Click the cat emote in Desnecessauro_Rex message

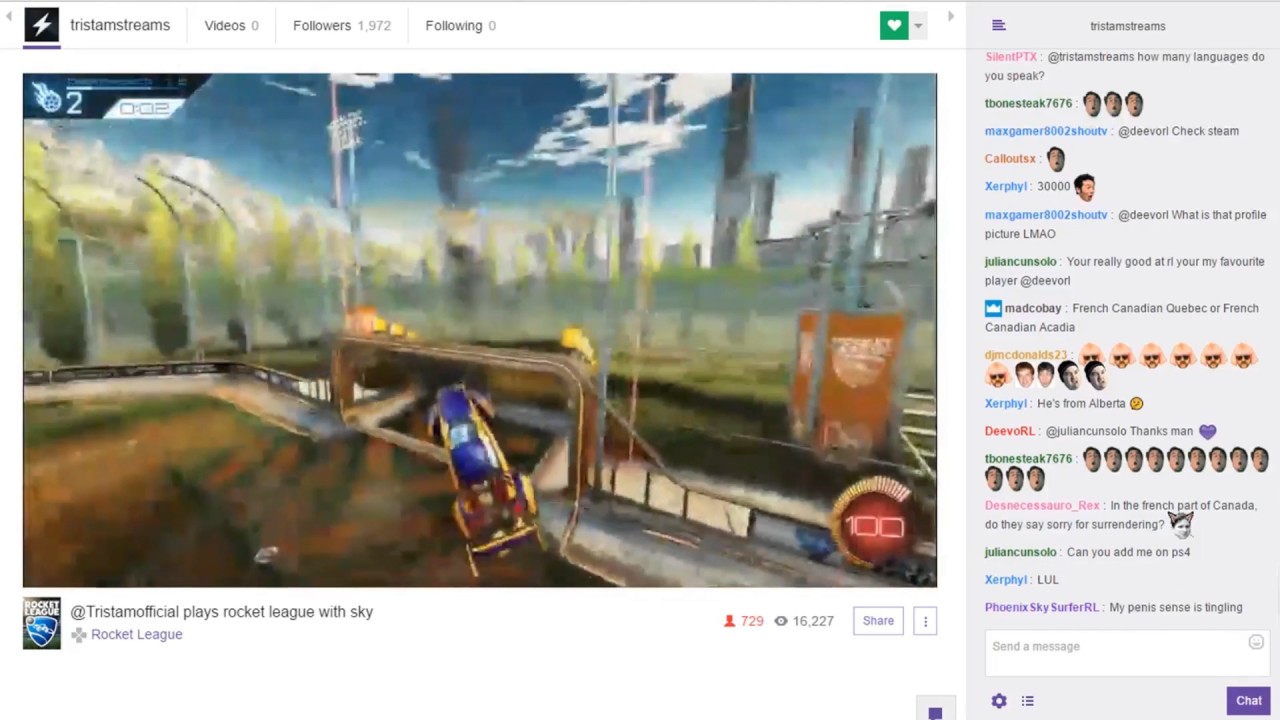click(x=1181, y=523)
